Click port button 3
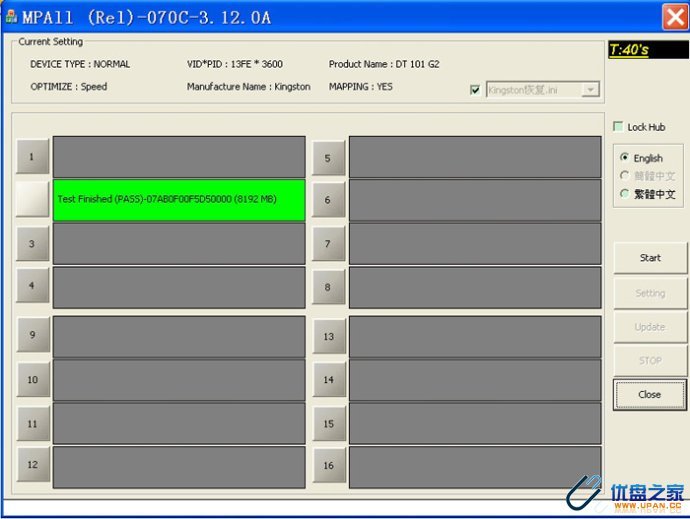The width and height of the screenshot is (690, 519). tap(32, 243)
